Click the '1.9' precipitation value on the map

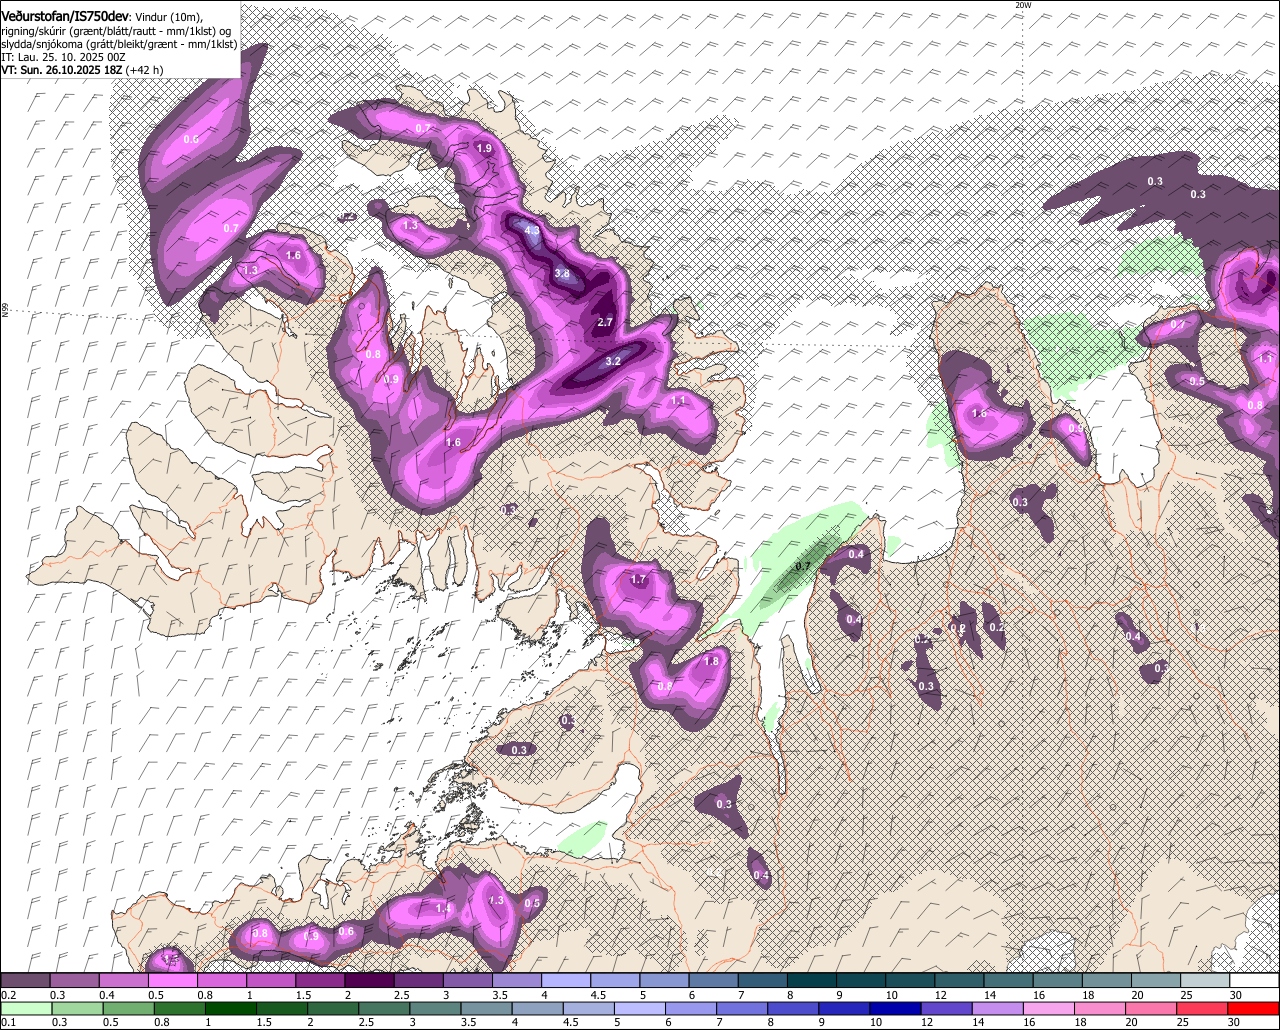484,148
